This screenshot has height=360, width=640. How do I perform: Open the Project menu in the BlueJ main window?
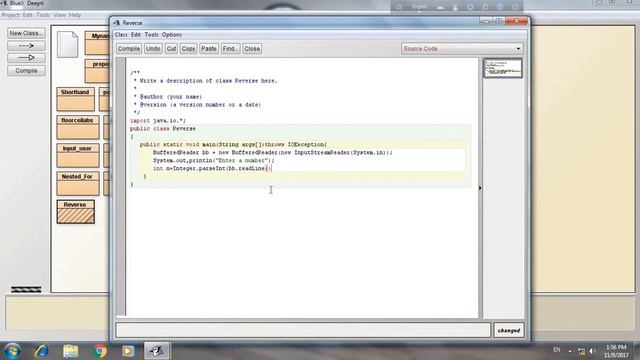11,15
